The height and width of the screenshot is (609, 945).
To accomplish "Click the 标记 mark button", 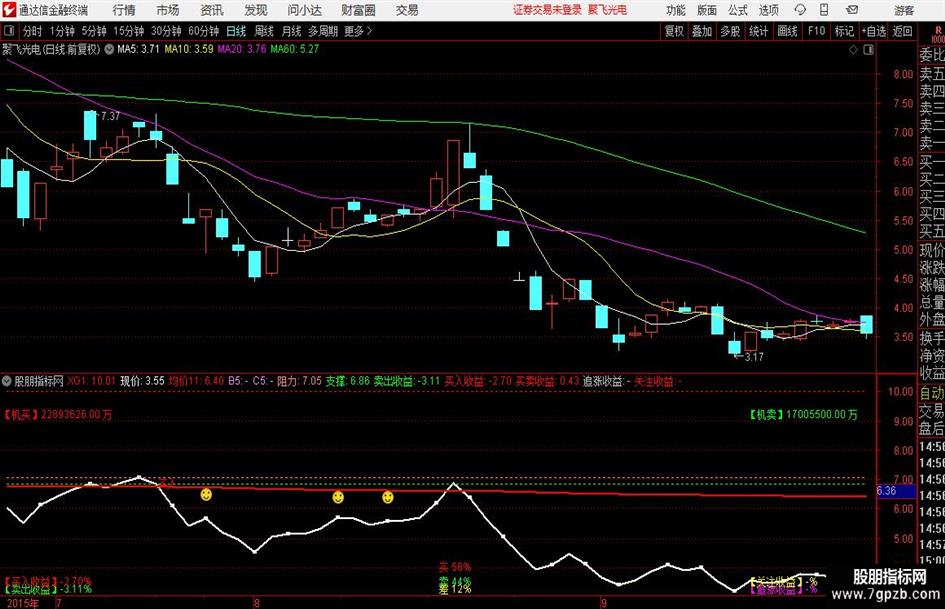I will coord(844,31).
